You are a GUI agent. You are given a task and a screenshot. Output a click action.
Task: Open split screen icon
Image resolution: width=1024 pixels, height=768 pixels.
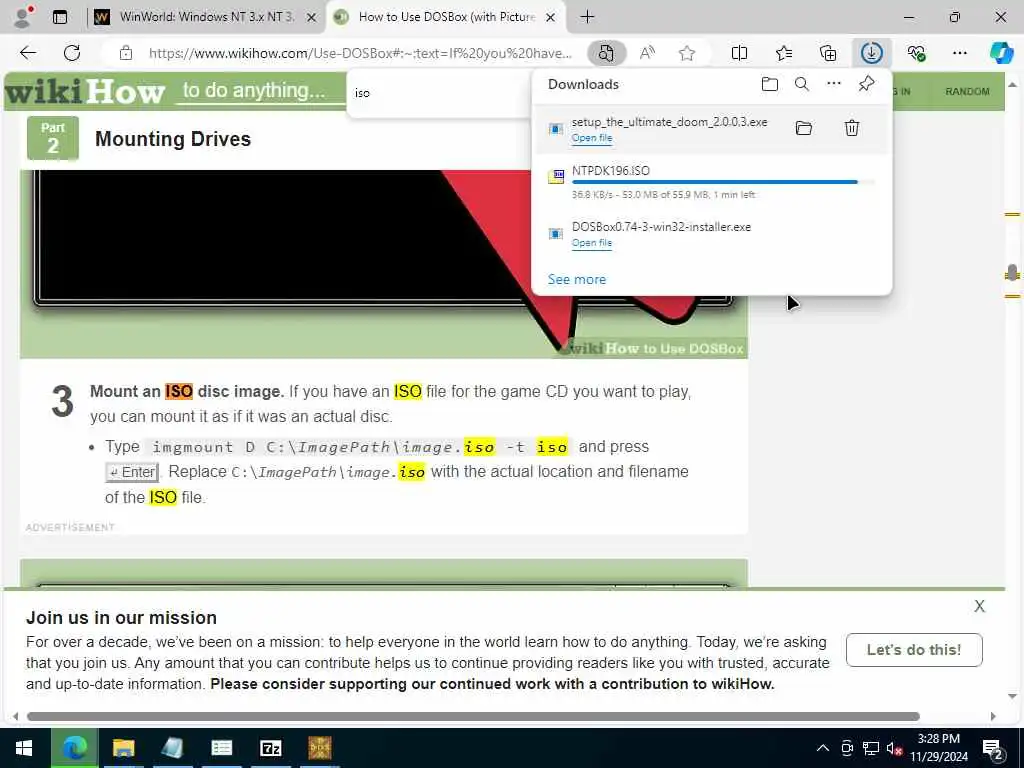coord(739,53)
